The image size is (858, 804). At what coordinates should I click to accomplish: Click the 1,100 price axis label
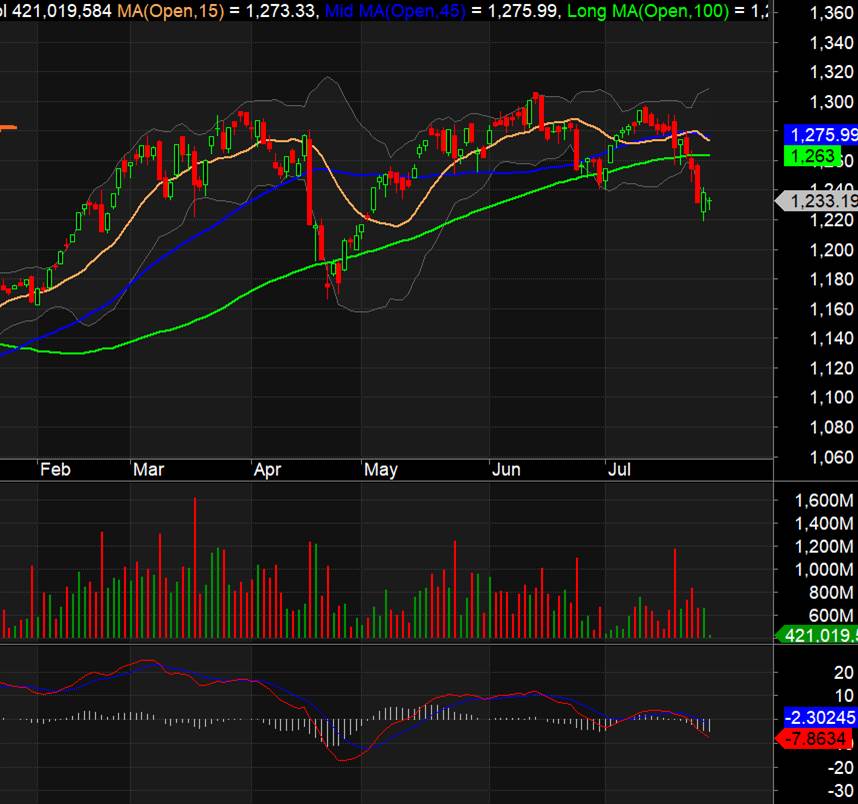pyautogui.click(x=831, y=397)
